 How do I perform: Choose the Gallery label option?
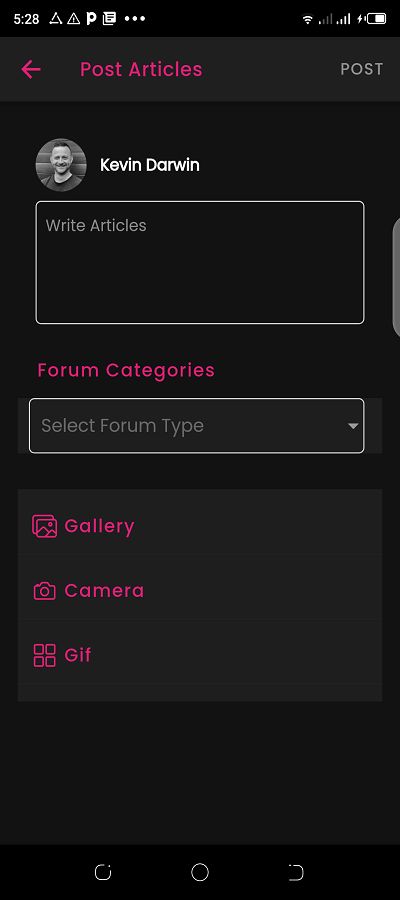[99, 526]
